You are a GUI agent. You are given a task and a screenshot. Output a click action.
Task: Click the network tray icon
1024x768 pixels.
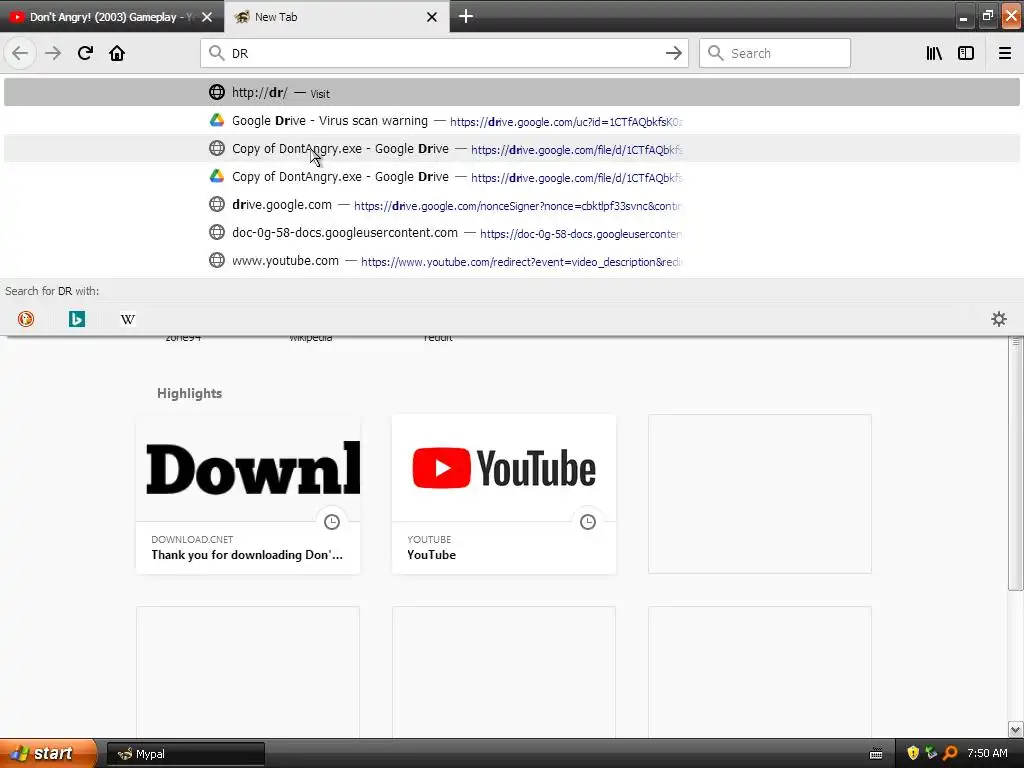pos(931,753)
